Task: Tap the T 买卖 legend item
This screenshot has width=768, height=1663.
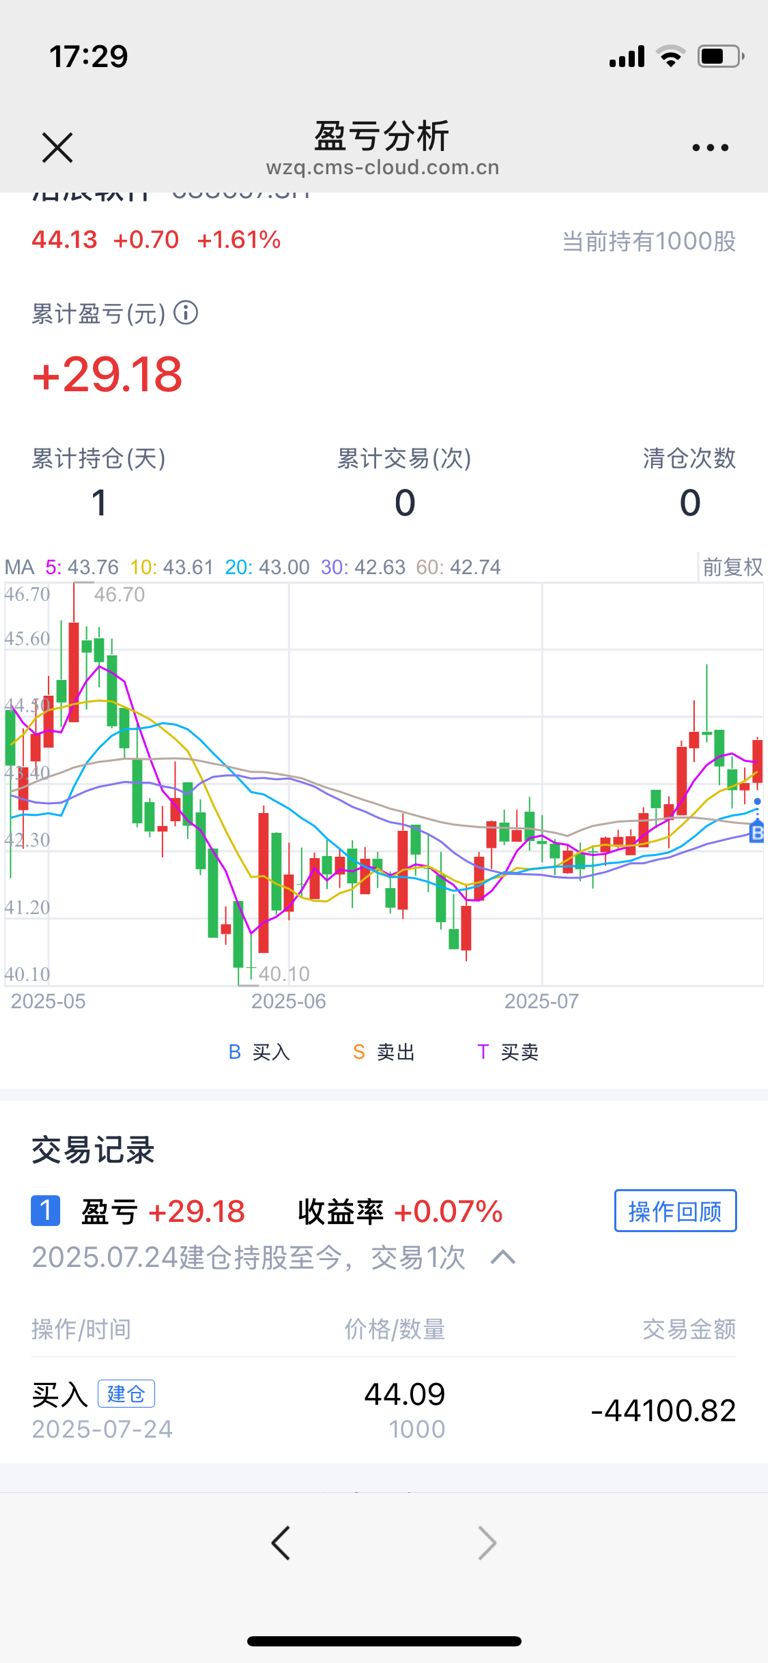Action: pyautogui.click(x=508, y=1052)
